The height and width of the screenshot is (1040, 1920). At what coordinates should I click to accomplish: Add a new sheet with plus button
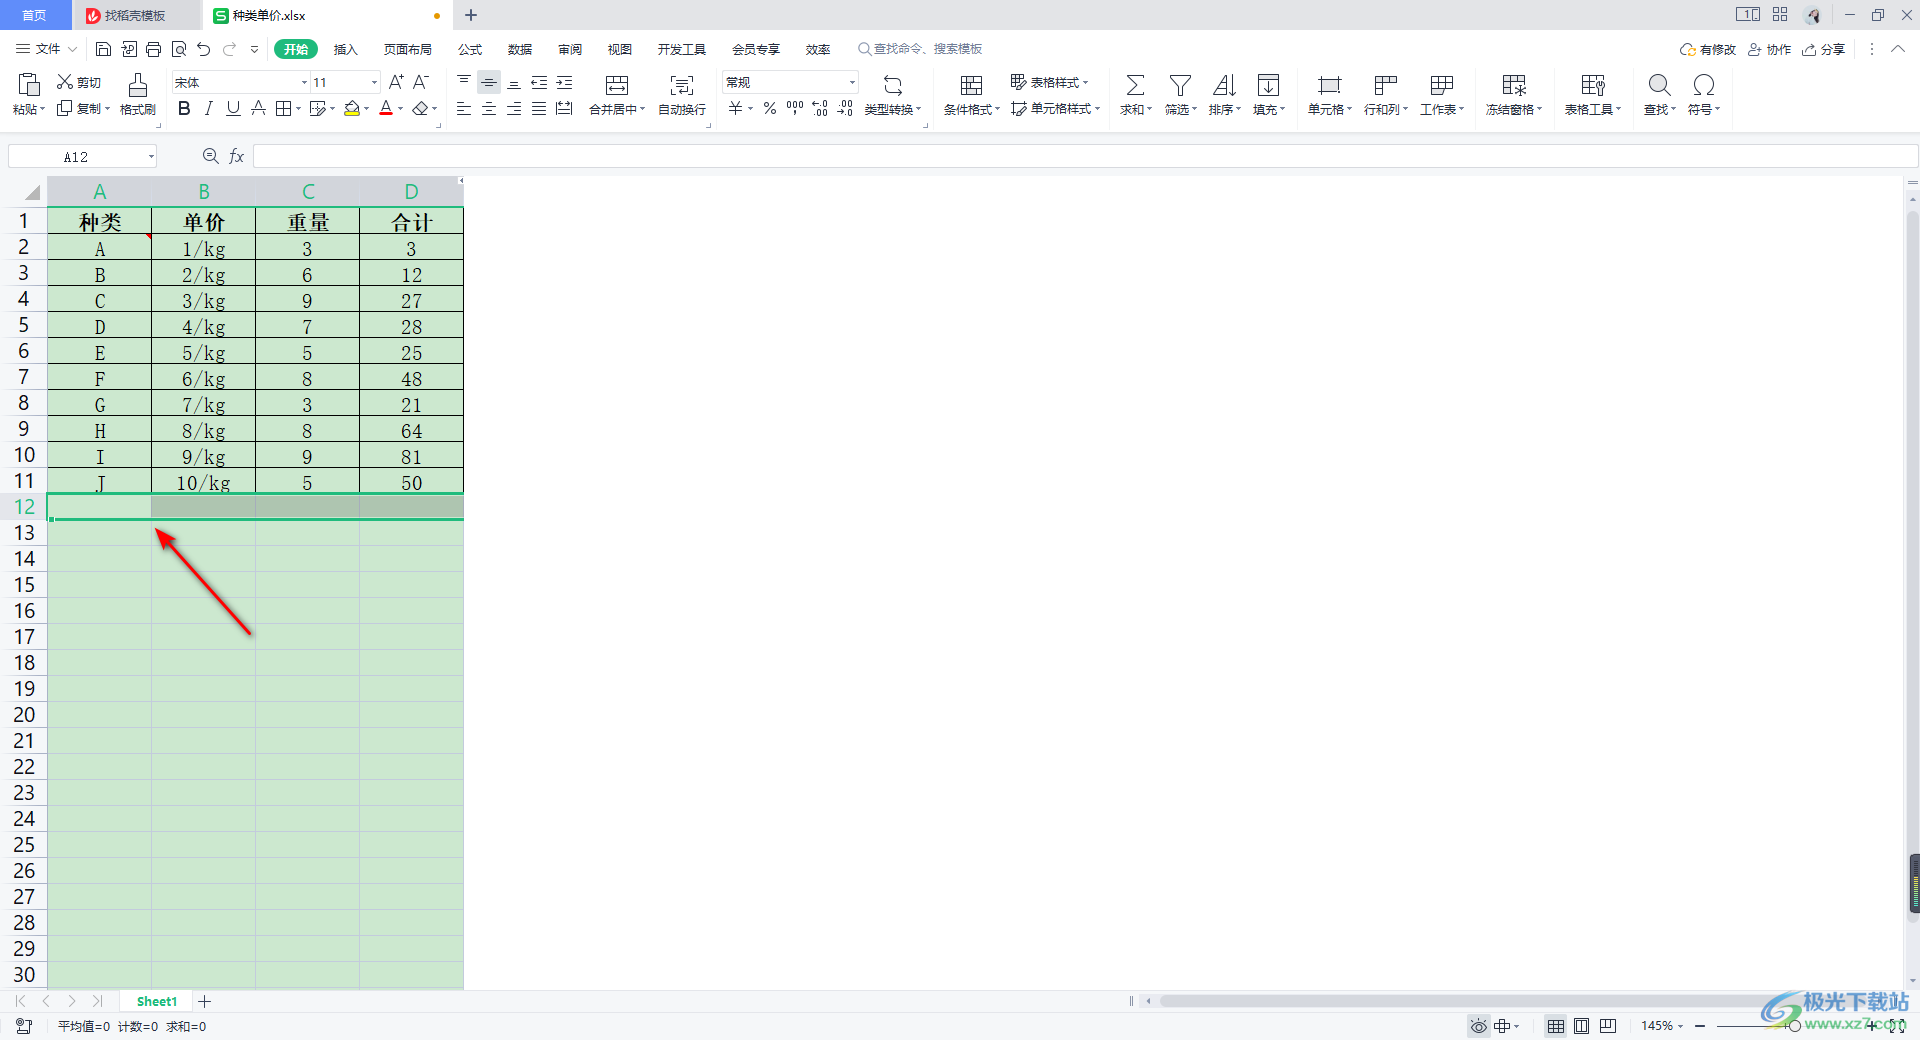coord(204,1001)
